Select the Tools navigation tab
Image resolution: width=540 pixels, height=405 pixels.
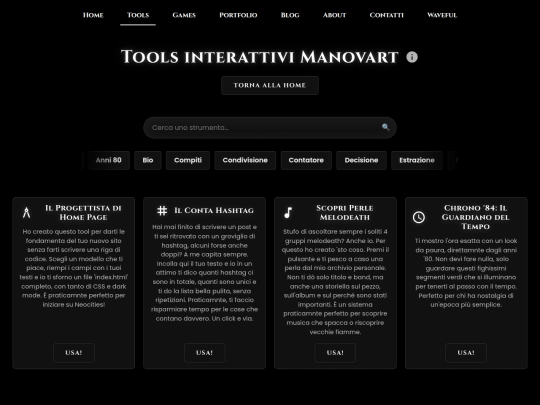click(x=138, y=15)
